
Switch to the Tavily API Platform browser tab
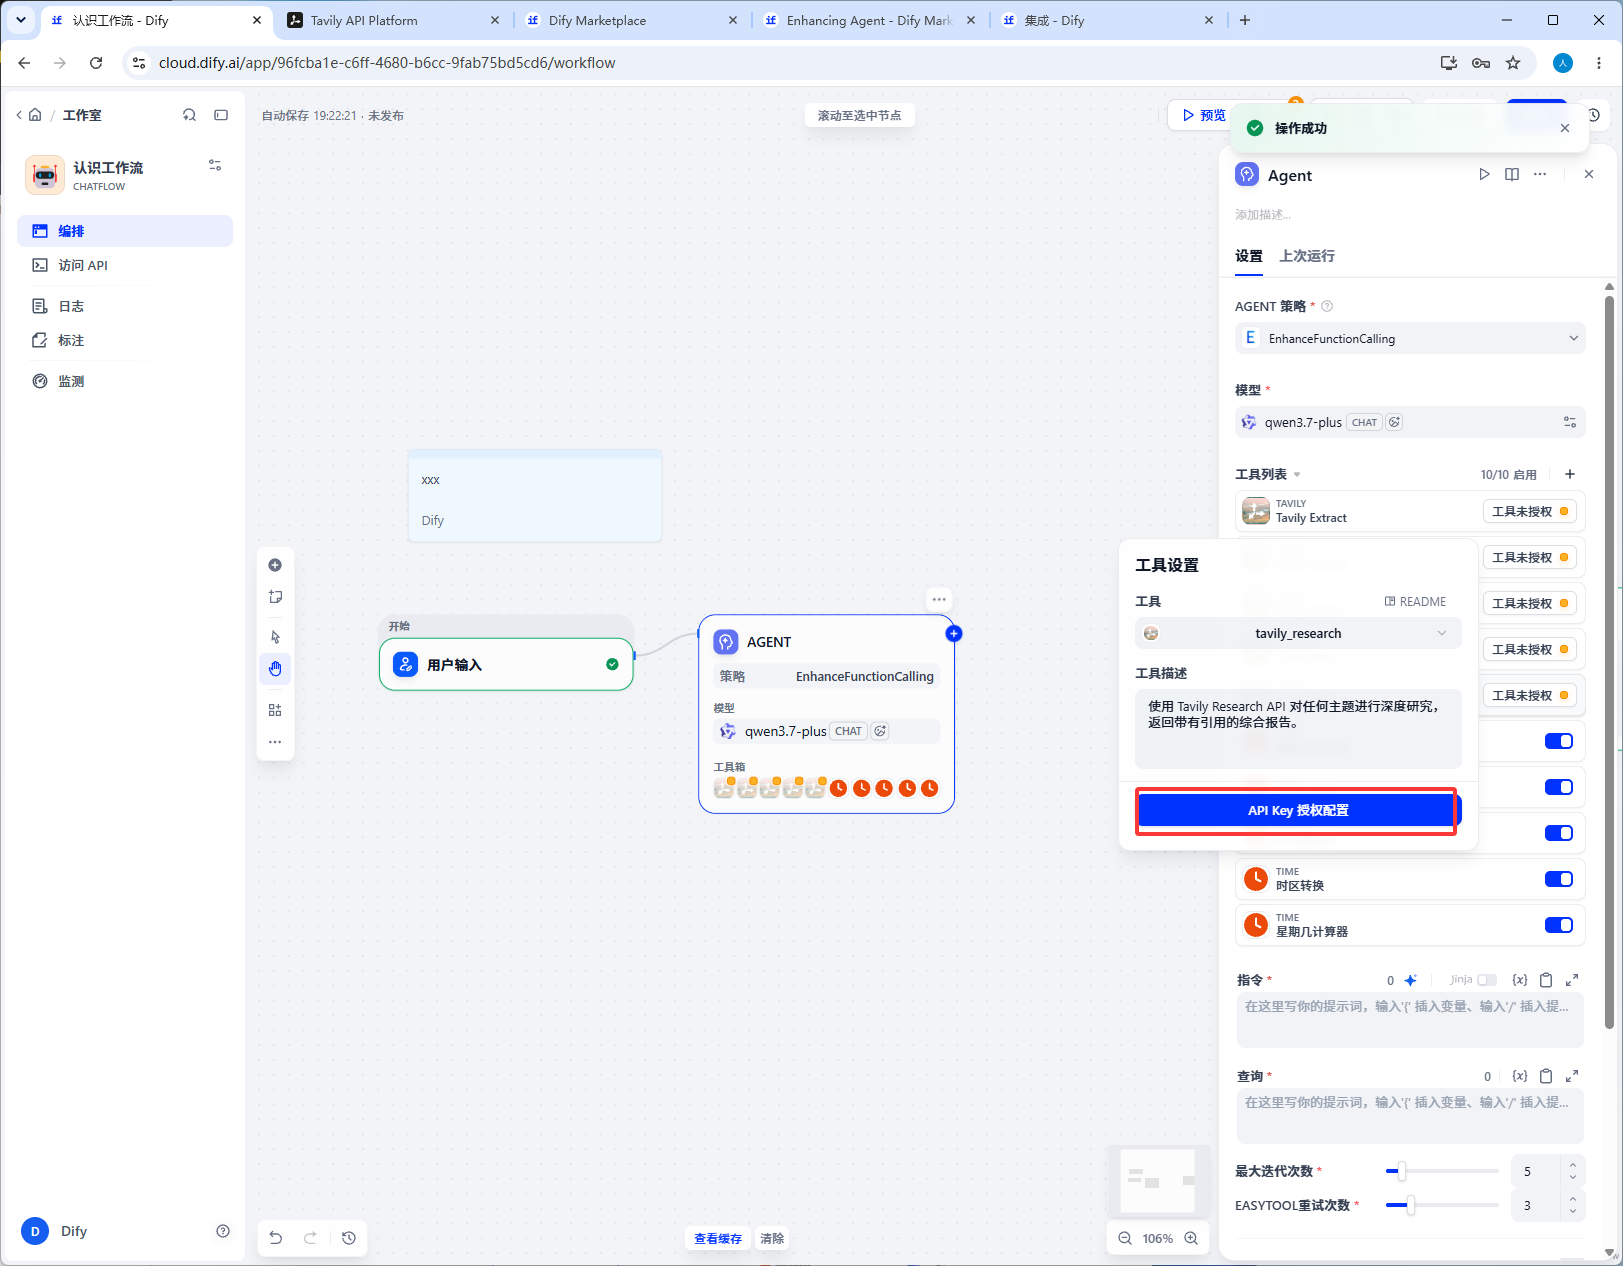[393, 20]
